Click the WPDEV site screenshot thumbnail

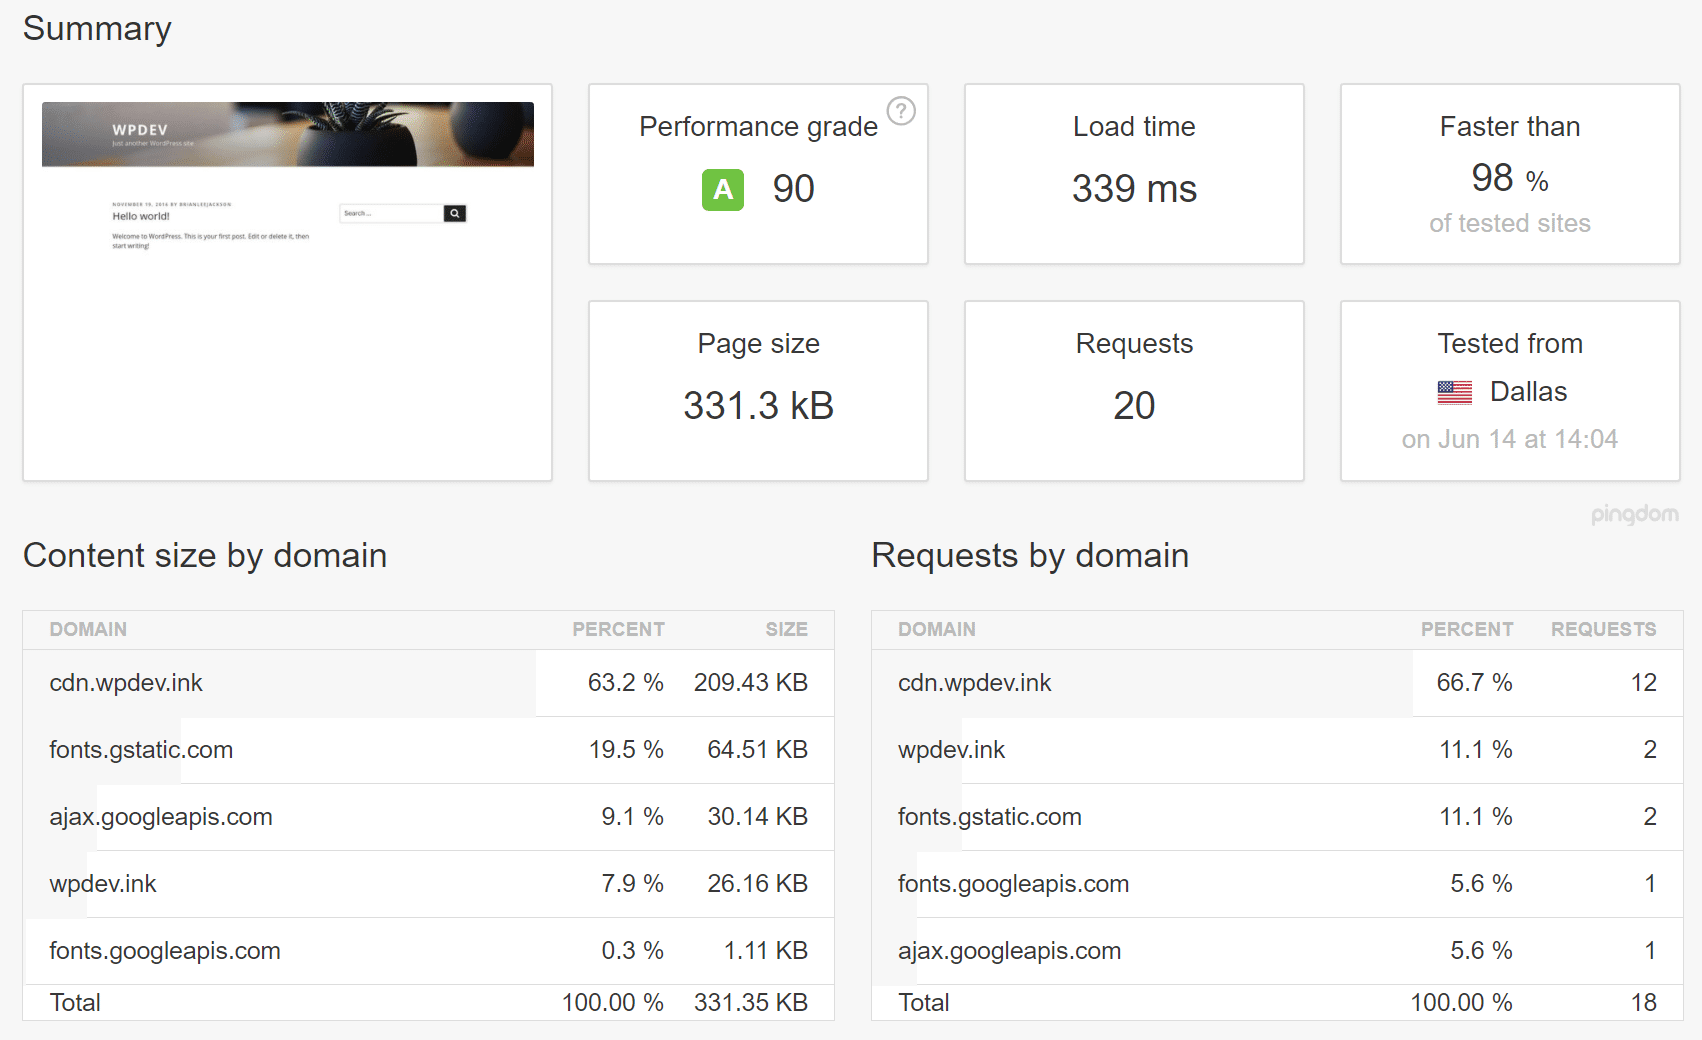pos(287,281)
